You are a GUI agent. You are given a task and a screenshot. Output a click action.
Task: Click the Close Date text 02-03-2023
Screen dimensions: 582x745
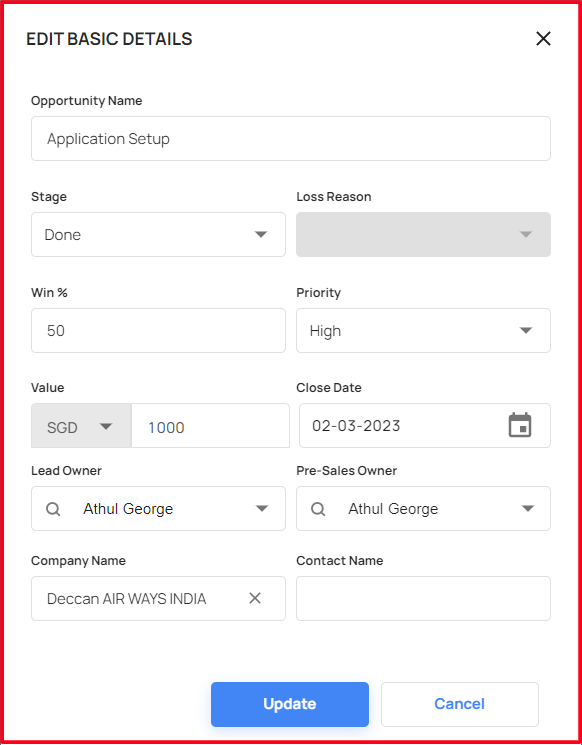[356, 426]
